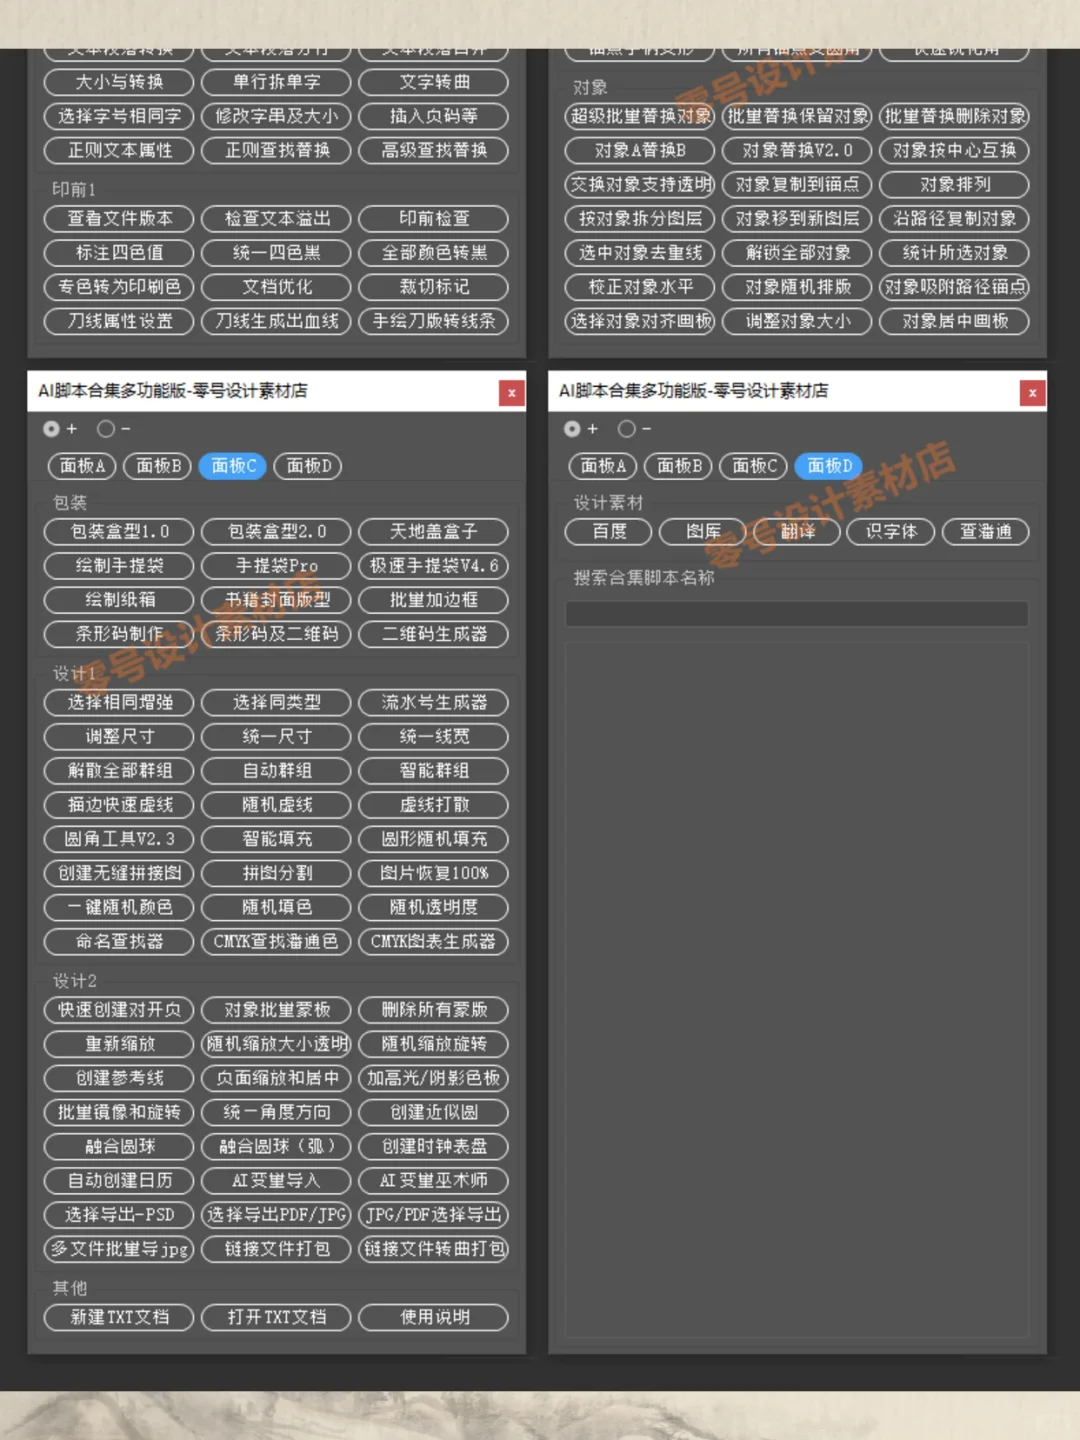Launch the 识字体 button
This screenshot has width=1080, height=1440.
click(891, 532)
